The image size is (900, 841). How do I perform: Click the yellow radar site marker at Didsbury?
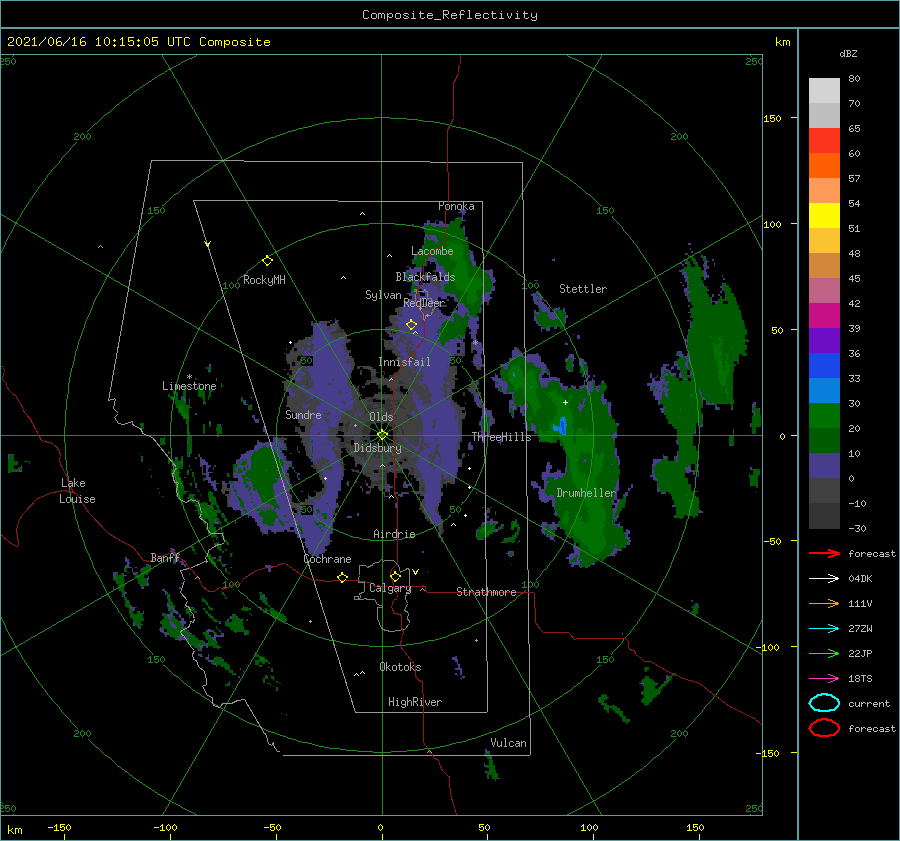(382, 435)
